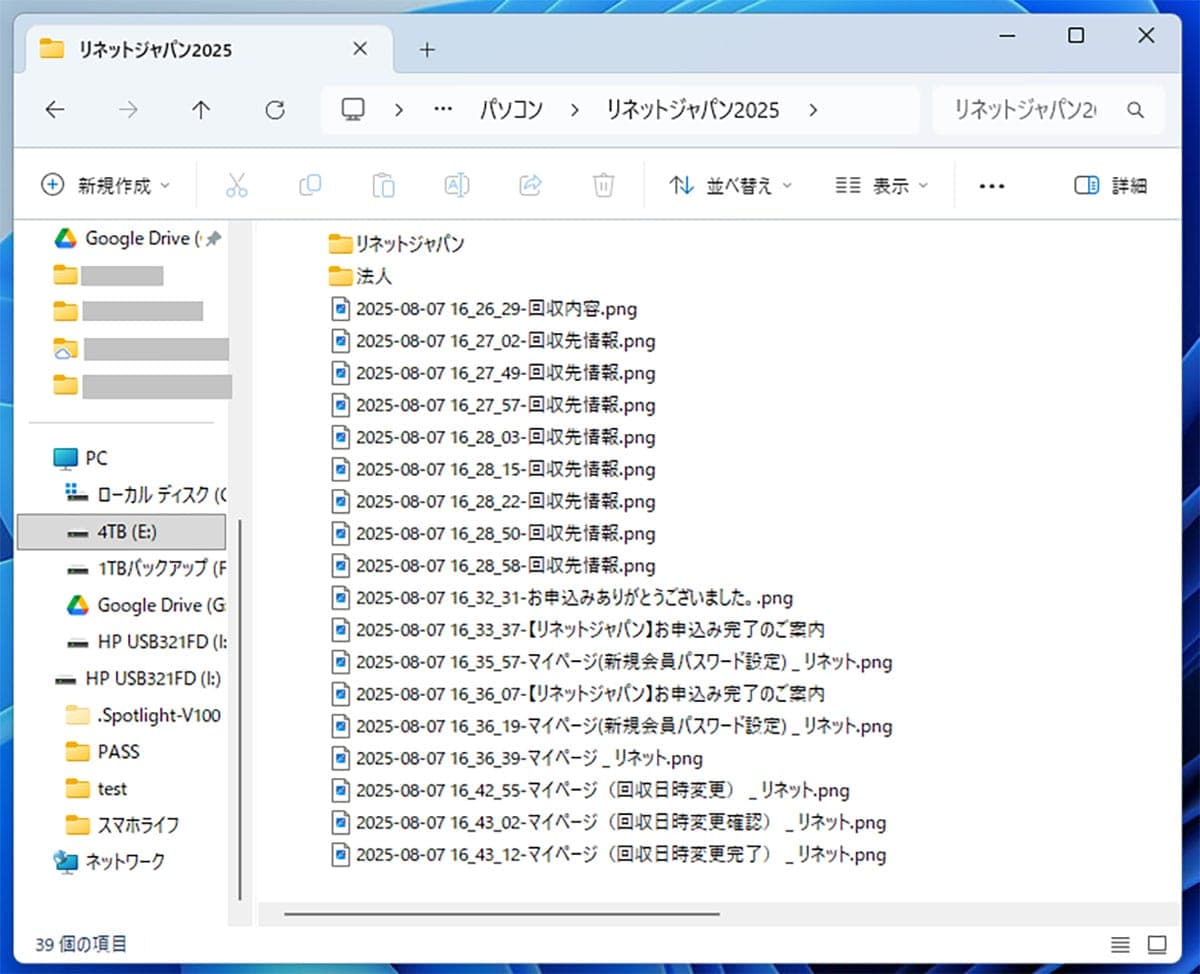Select Google Drive (G:) under PC
The image size is (1200, 974).
pos(145,605)
